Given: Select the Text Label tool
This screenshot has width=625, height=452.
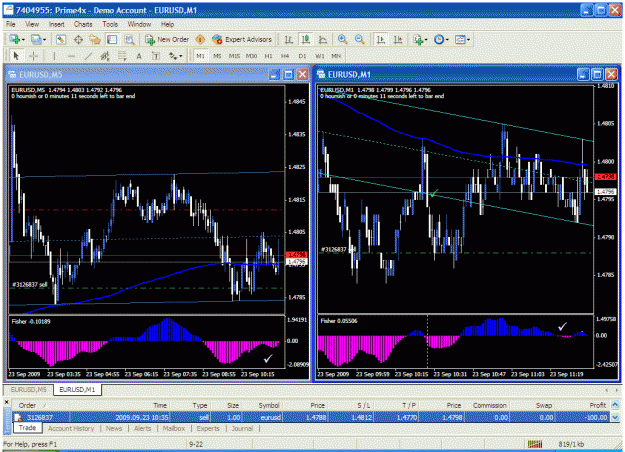Looking at the screenshot, I should pyautogui.click(x=156, y=56).
